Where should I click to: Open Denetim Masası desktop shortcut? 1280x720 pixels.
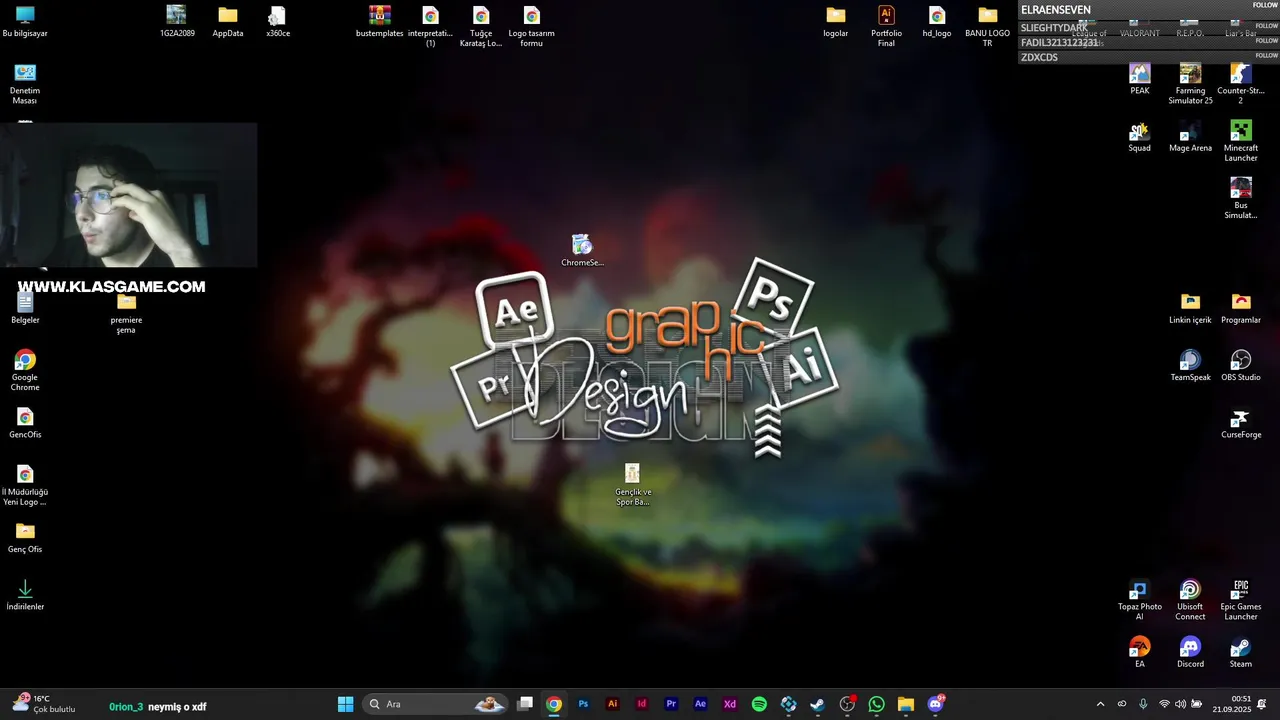(25, 83)
